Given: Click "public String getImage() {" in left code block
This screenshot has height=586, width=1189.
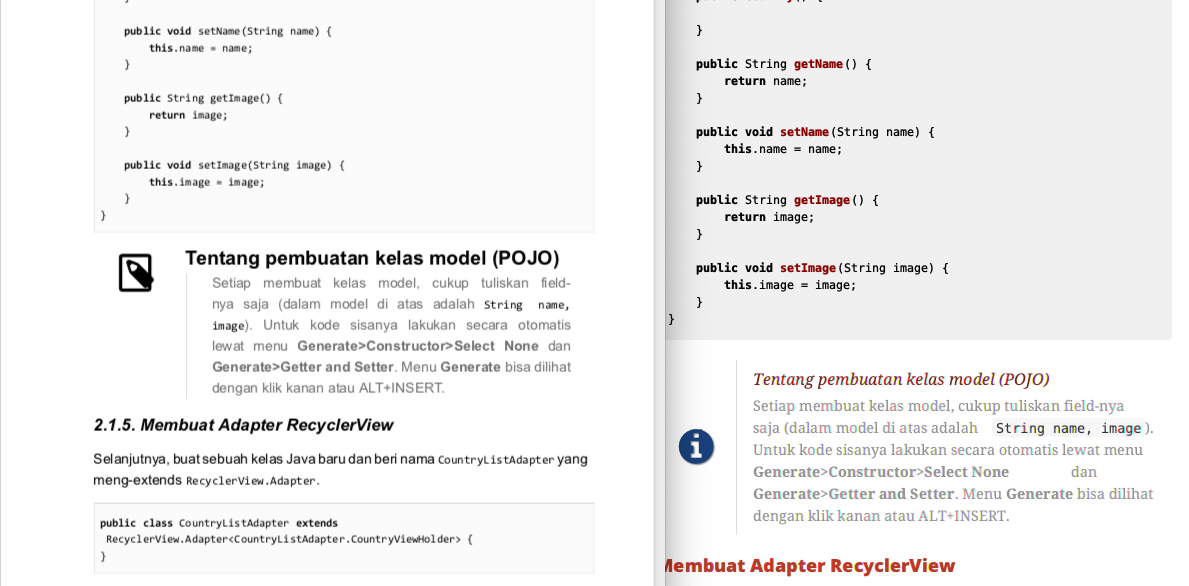Looking at the screenshot, I should [x=203, y=98].
